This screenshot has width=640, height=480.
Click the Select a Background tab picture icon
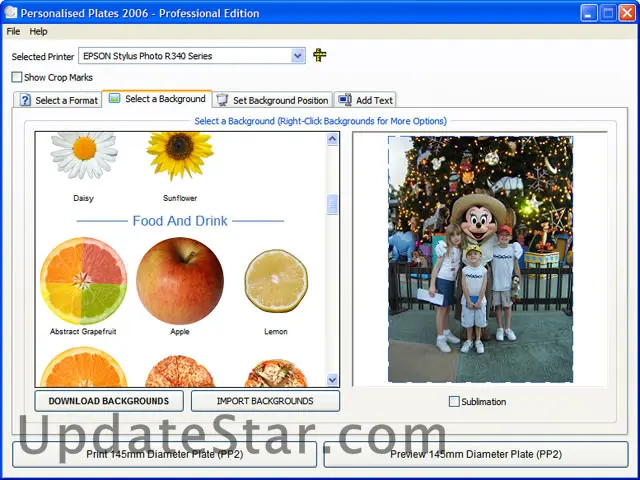click(115, 98)
